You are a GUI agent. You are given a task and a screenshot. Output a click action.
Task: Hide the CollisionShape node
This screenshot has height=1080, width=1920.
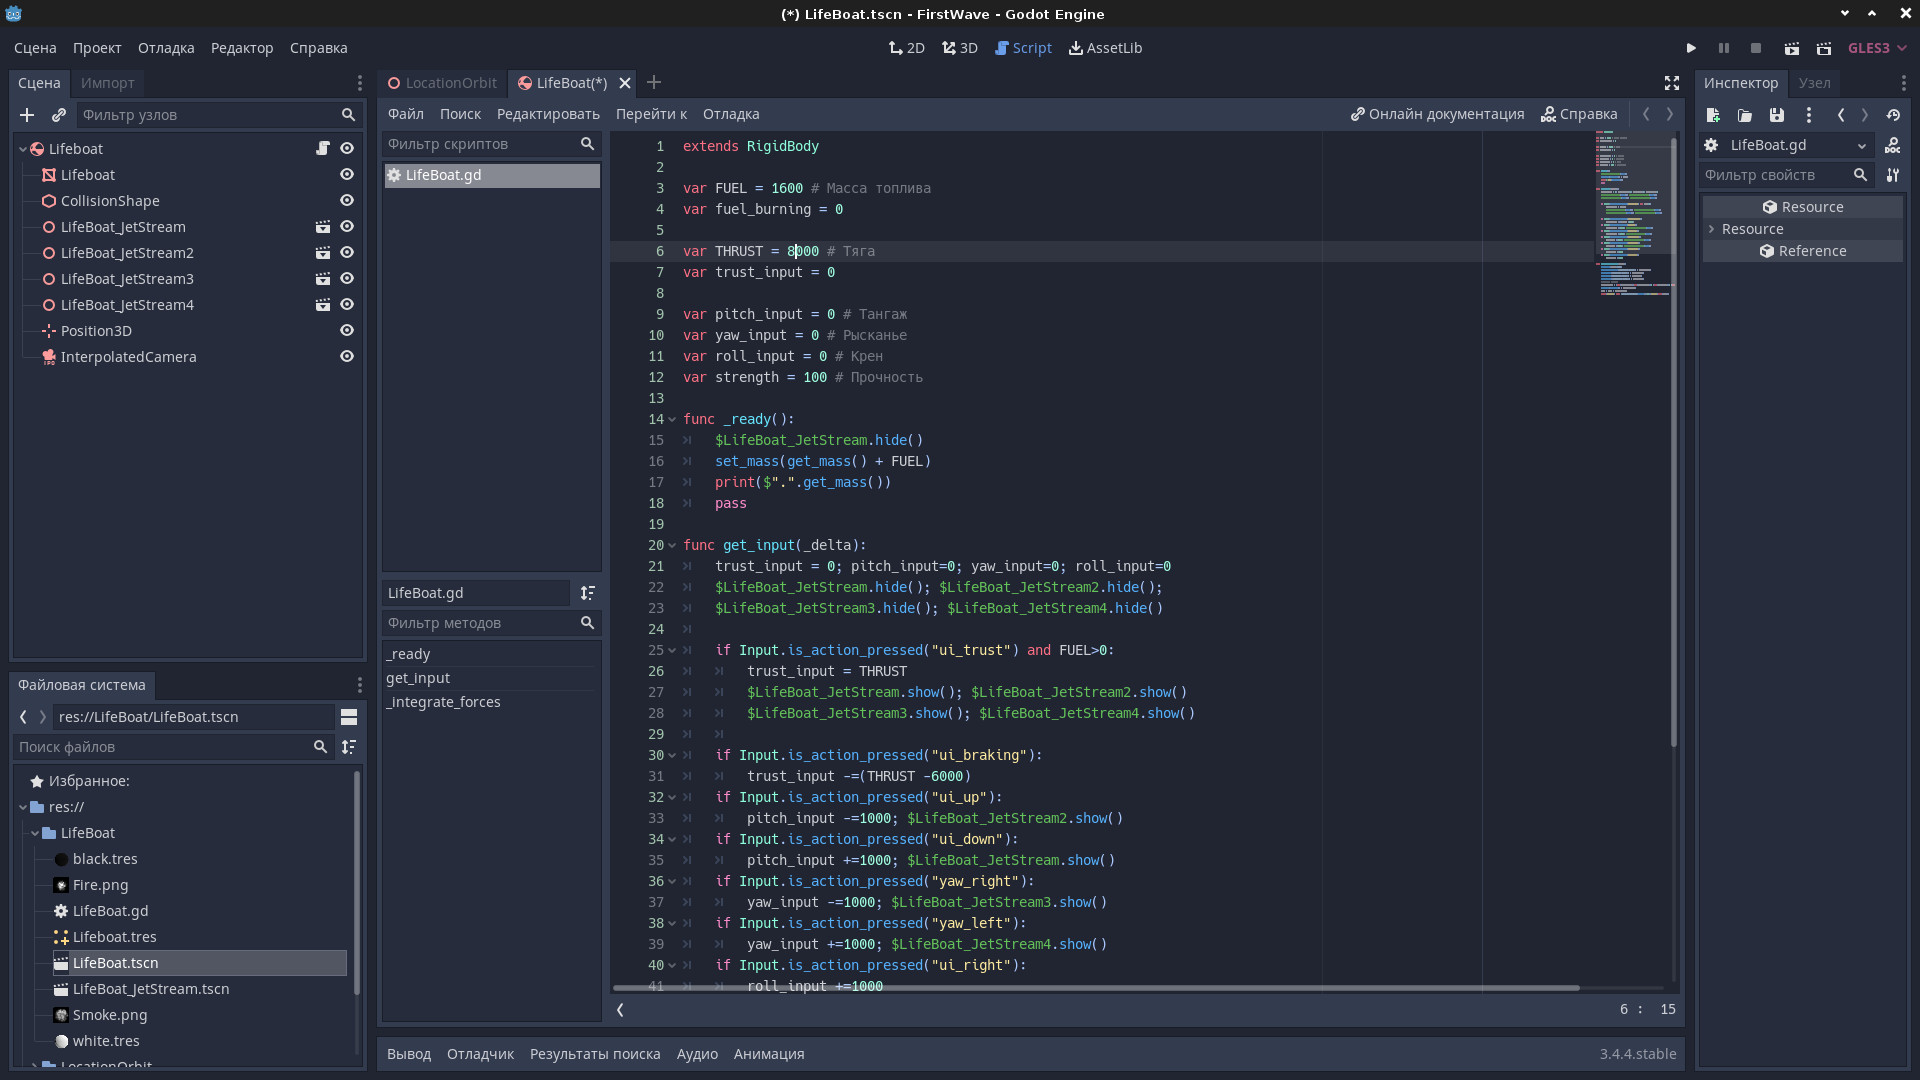(347, 201)
